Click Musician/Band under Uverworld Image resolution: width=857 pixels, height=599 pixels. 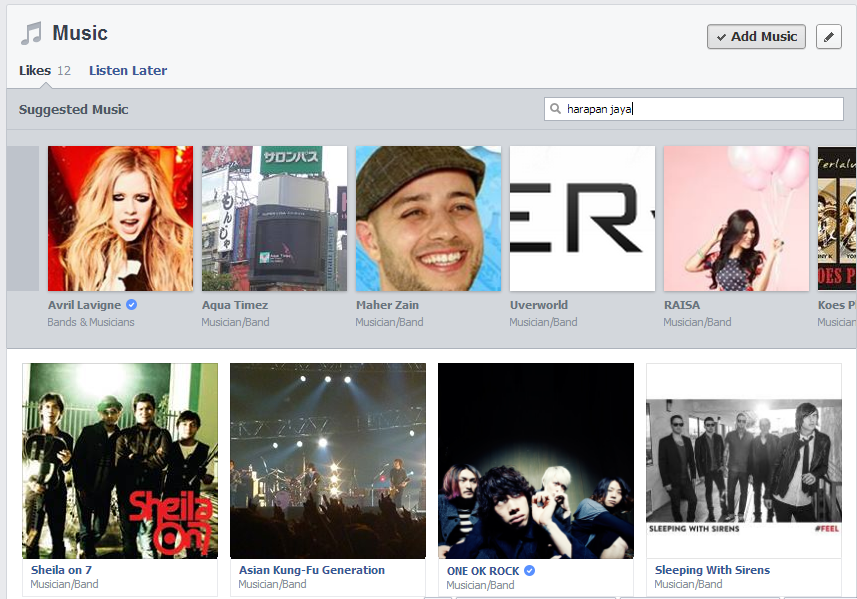(x=544, y=322)
